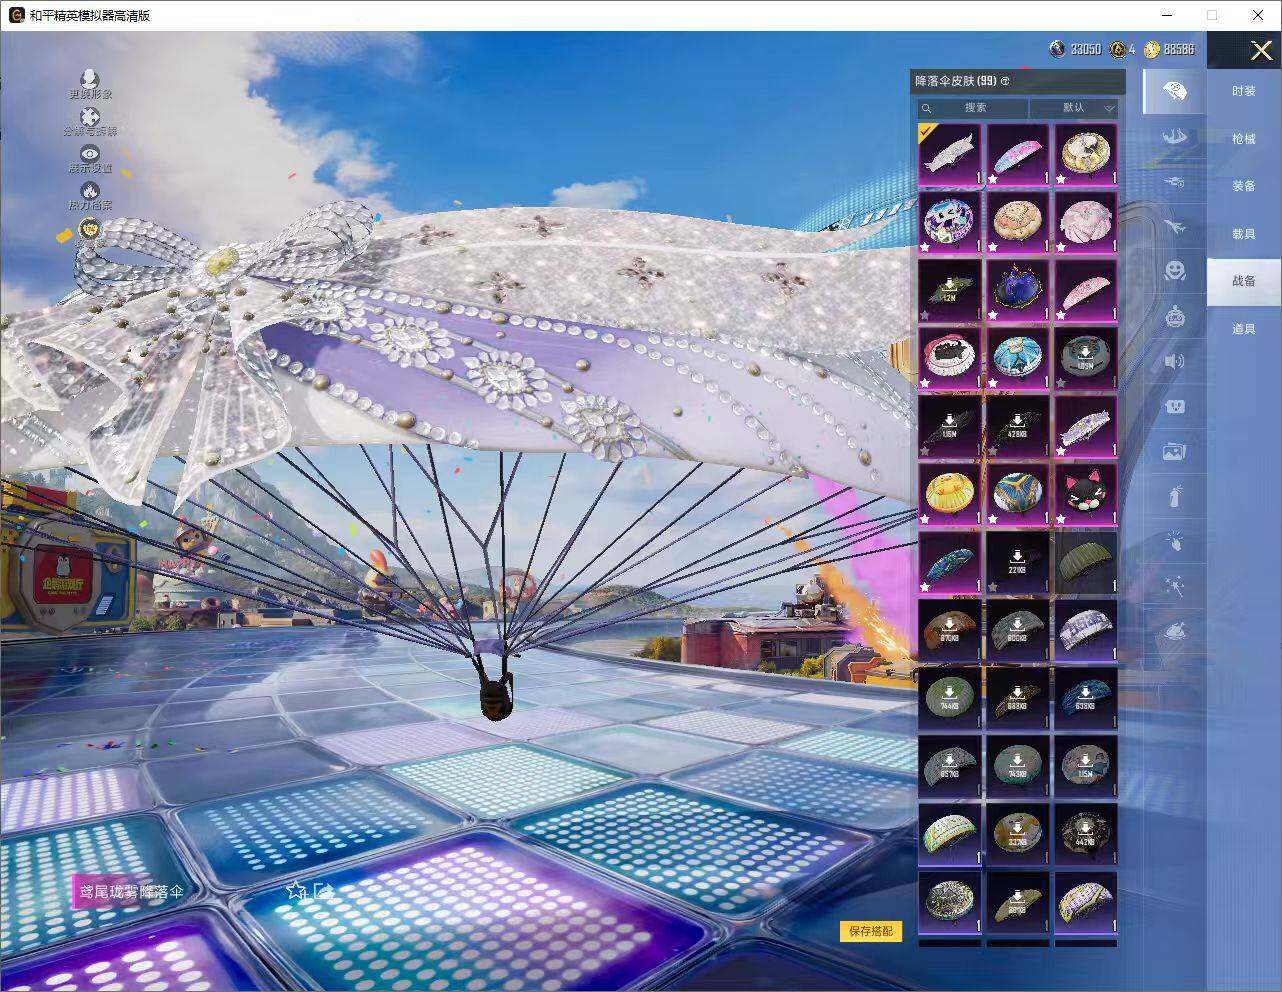1282x992 pixels.
Task: Select the yellow duck parachute skin
Action: [949, 494]
